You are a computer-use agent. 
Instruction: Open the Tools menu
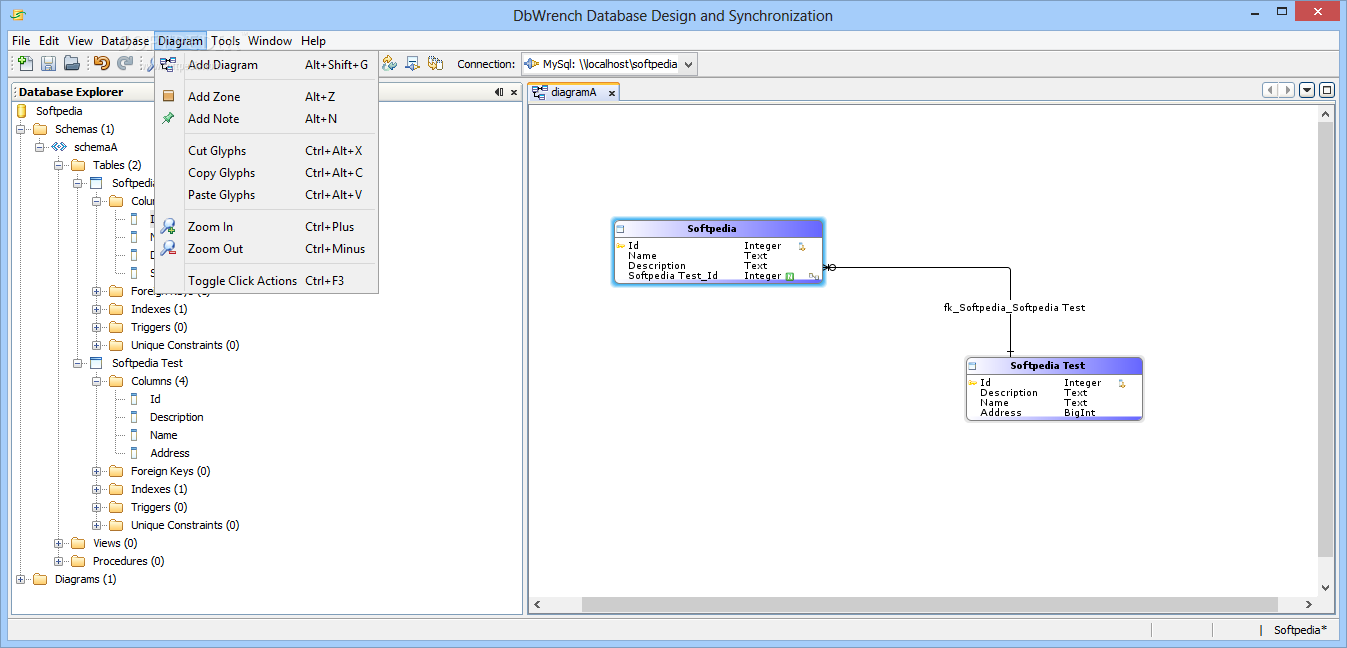click(x=225, y=41)
